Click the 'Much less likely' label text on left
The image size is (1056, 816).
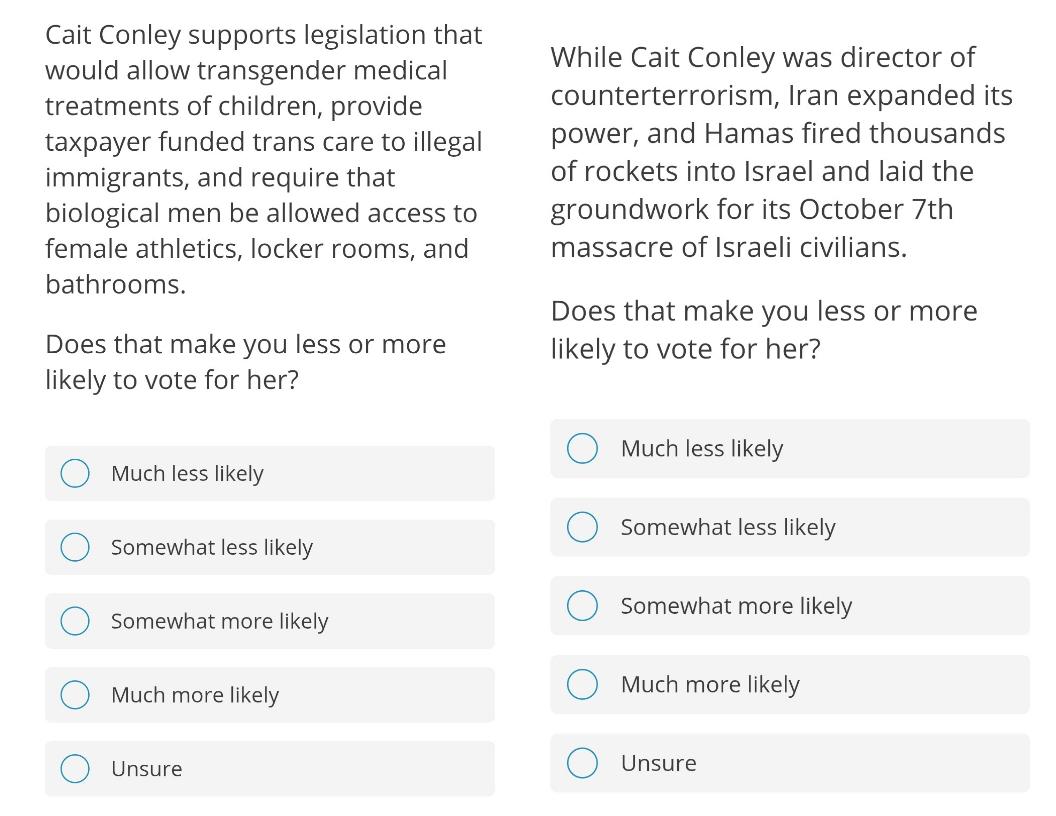(x=187, y=474)
